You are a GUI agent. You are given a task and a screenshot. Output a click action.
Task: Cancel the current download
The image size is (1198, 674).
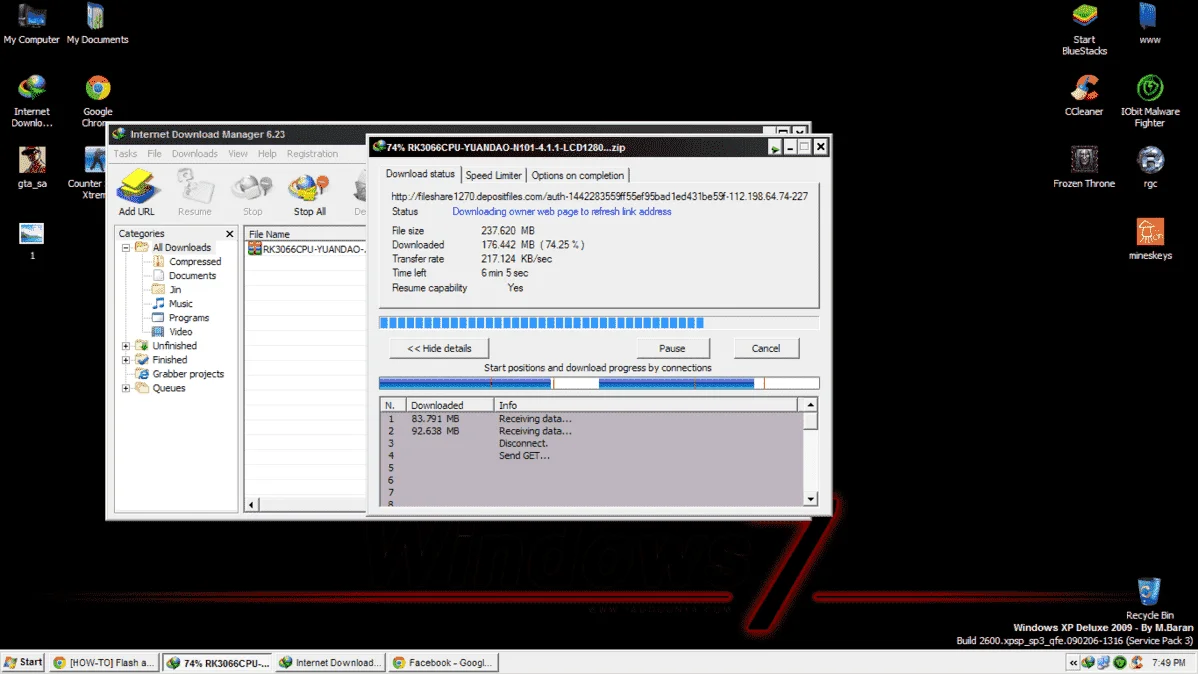click(766, 348)
